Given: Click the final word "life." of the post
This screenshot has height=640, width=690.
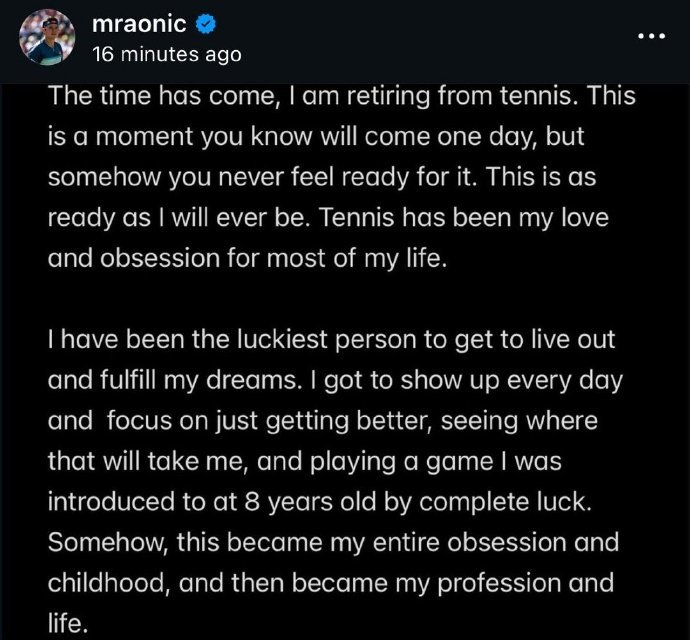Looking at the screenshot, I should [x=68, y=624].
